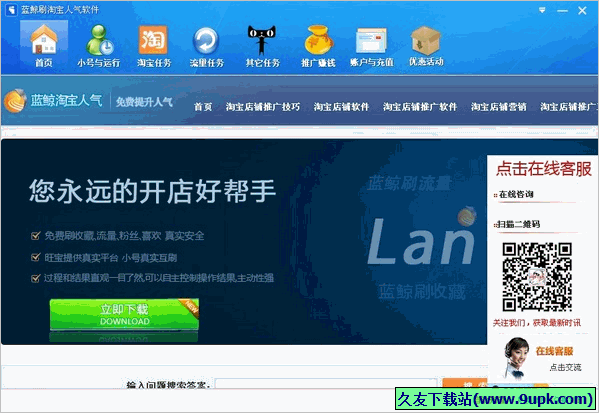Click the app logo icon in title bar

[x=11, y=10]
